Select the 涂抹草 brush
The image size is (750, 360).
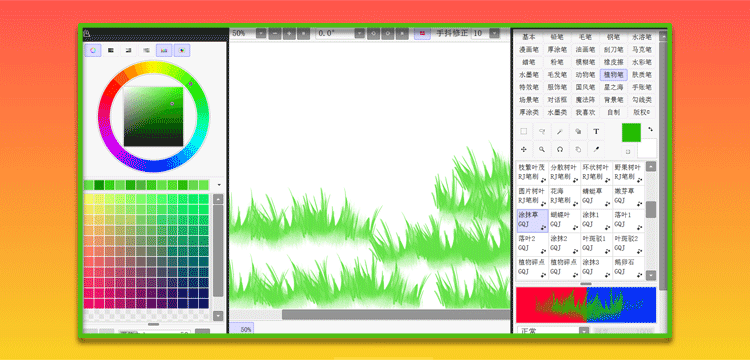(532, 221)
